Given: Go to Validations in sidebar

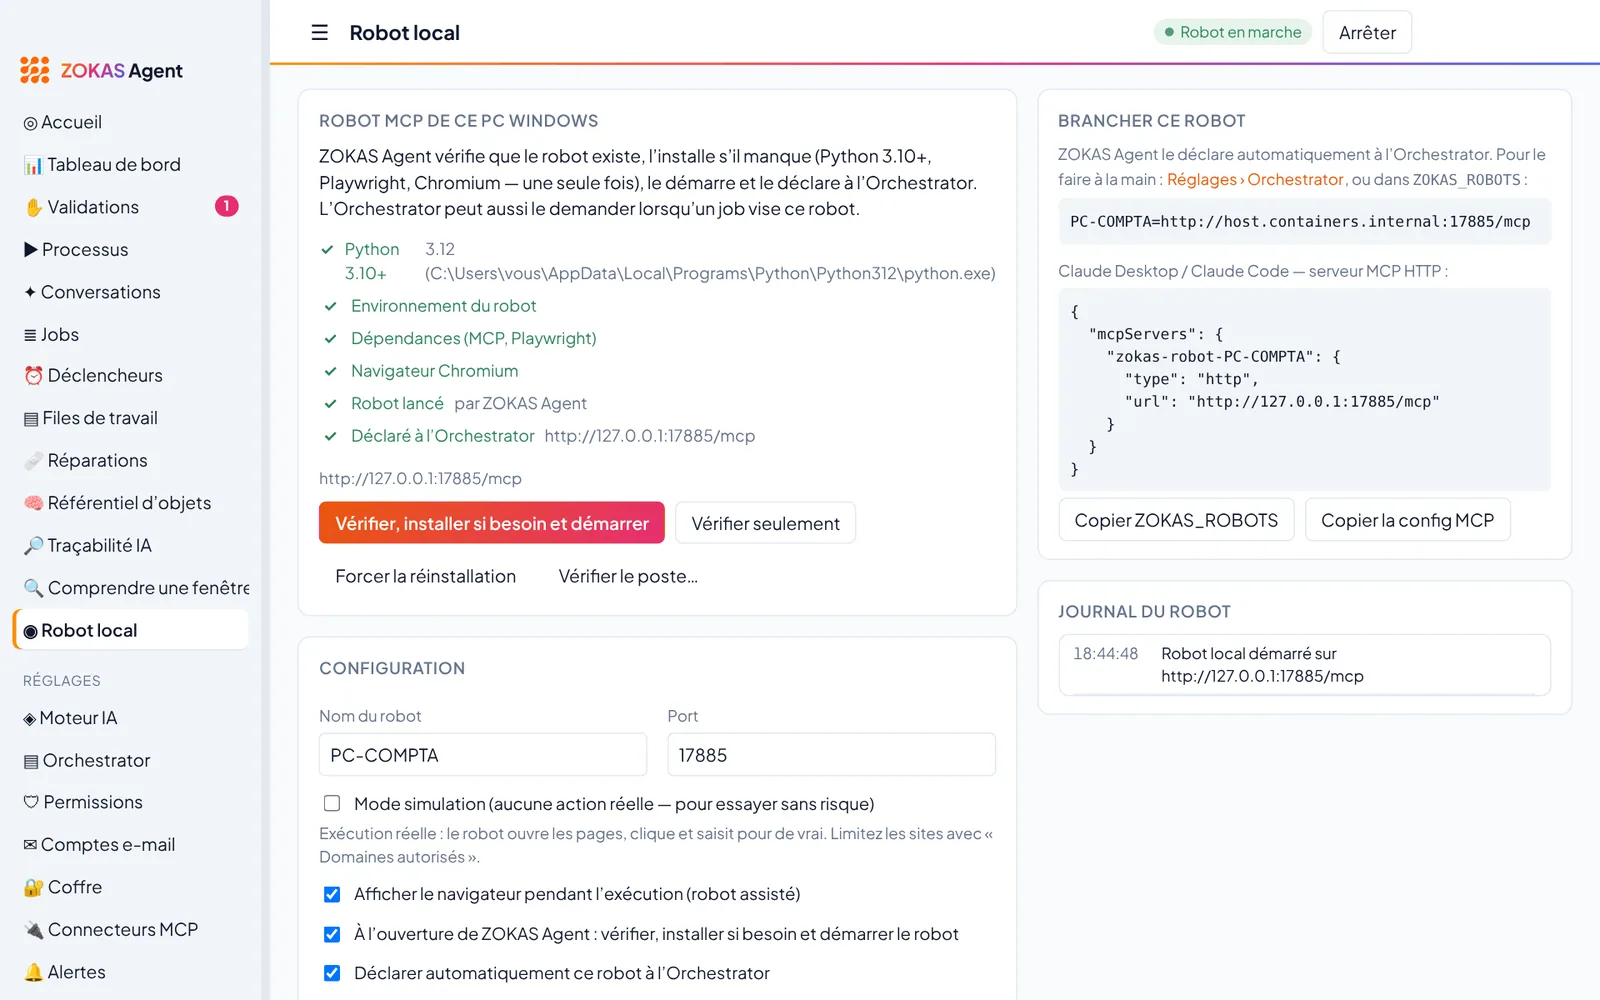Looking at the screenshot, I should [x=131, y=207].
